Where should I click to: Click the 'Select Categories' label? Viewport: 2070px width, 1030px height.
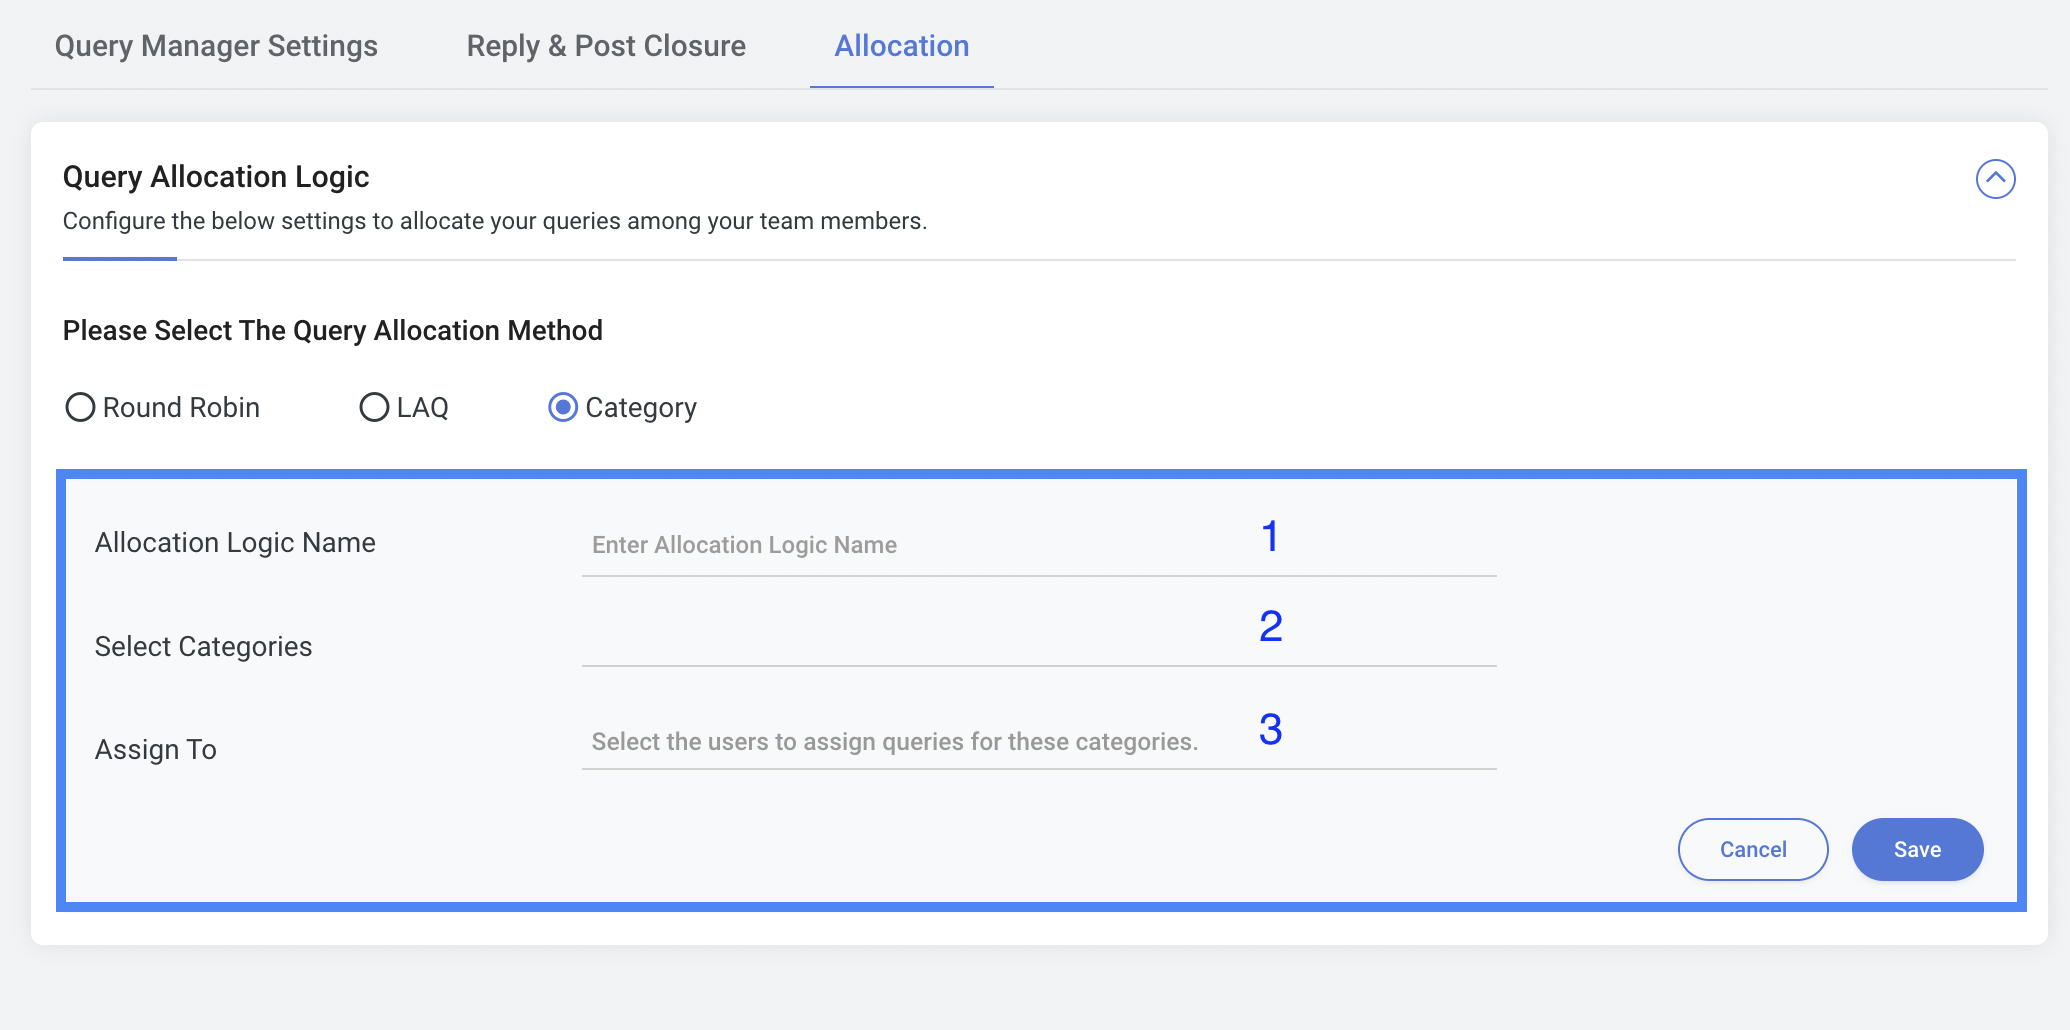pyautogui.click(x=204, y=646)
